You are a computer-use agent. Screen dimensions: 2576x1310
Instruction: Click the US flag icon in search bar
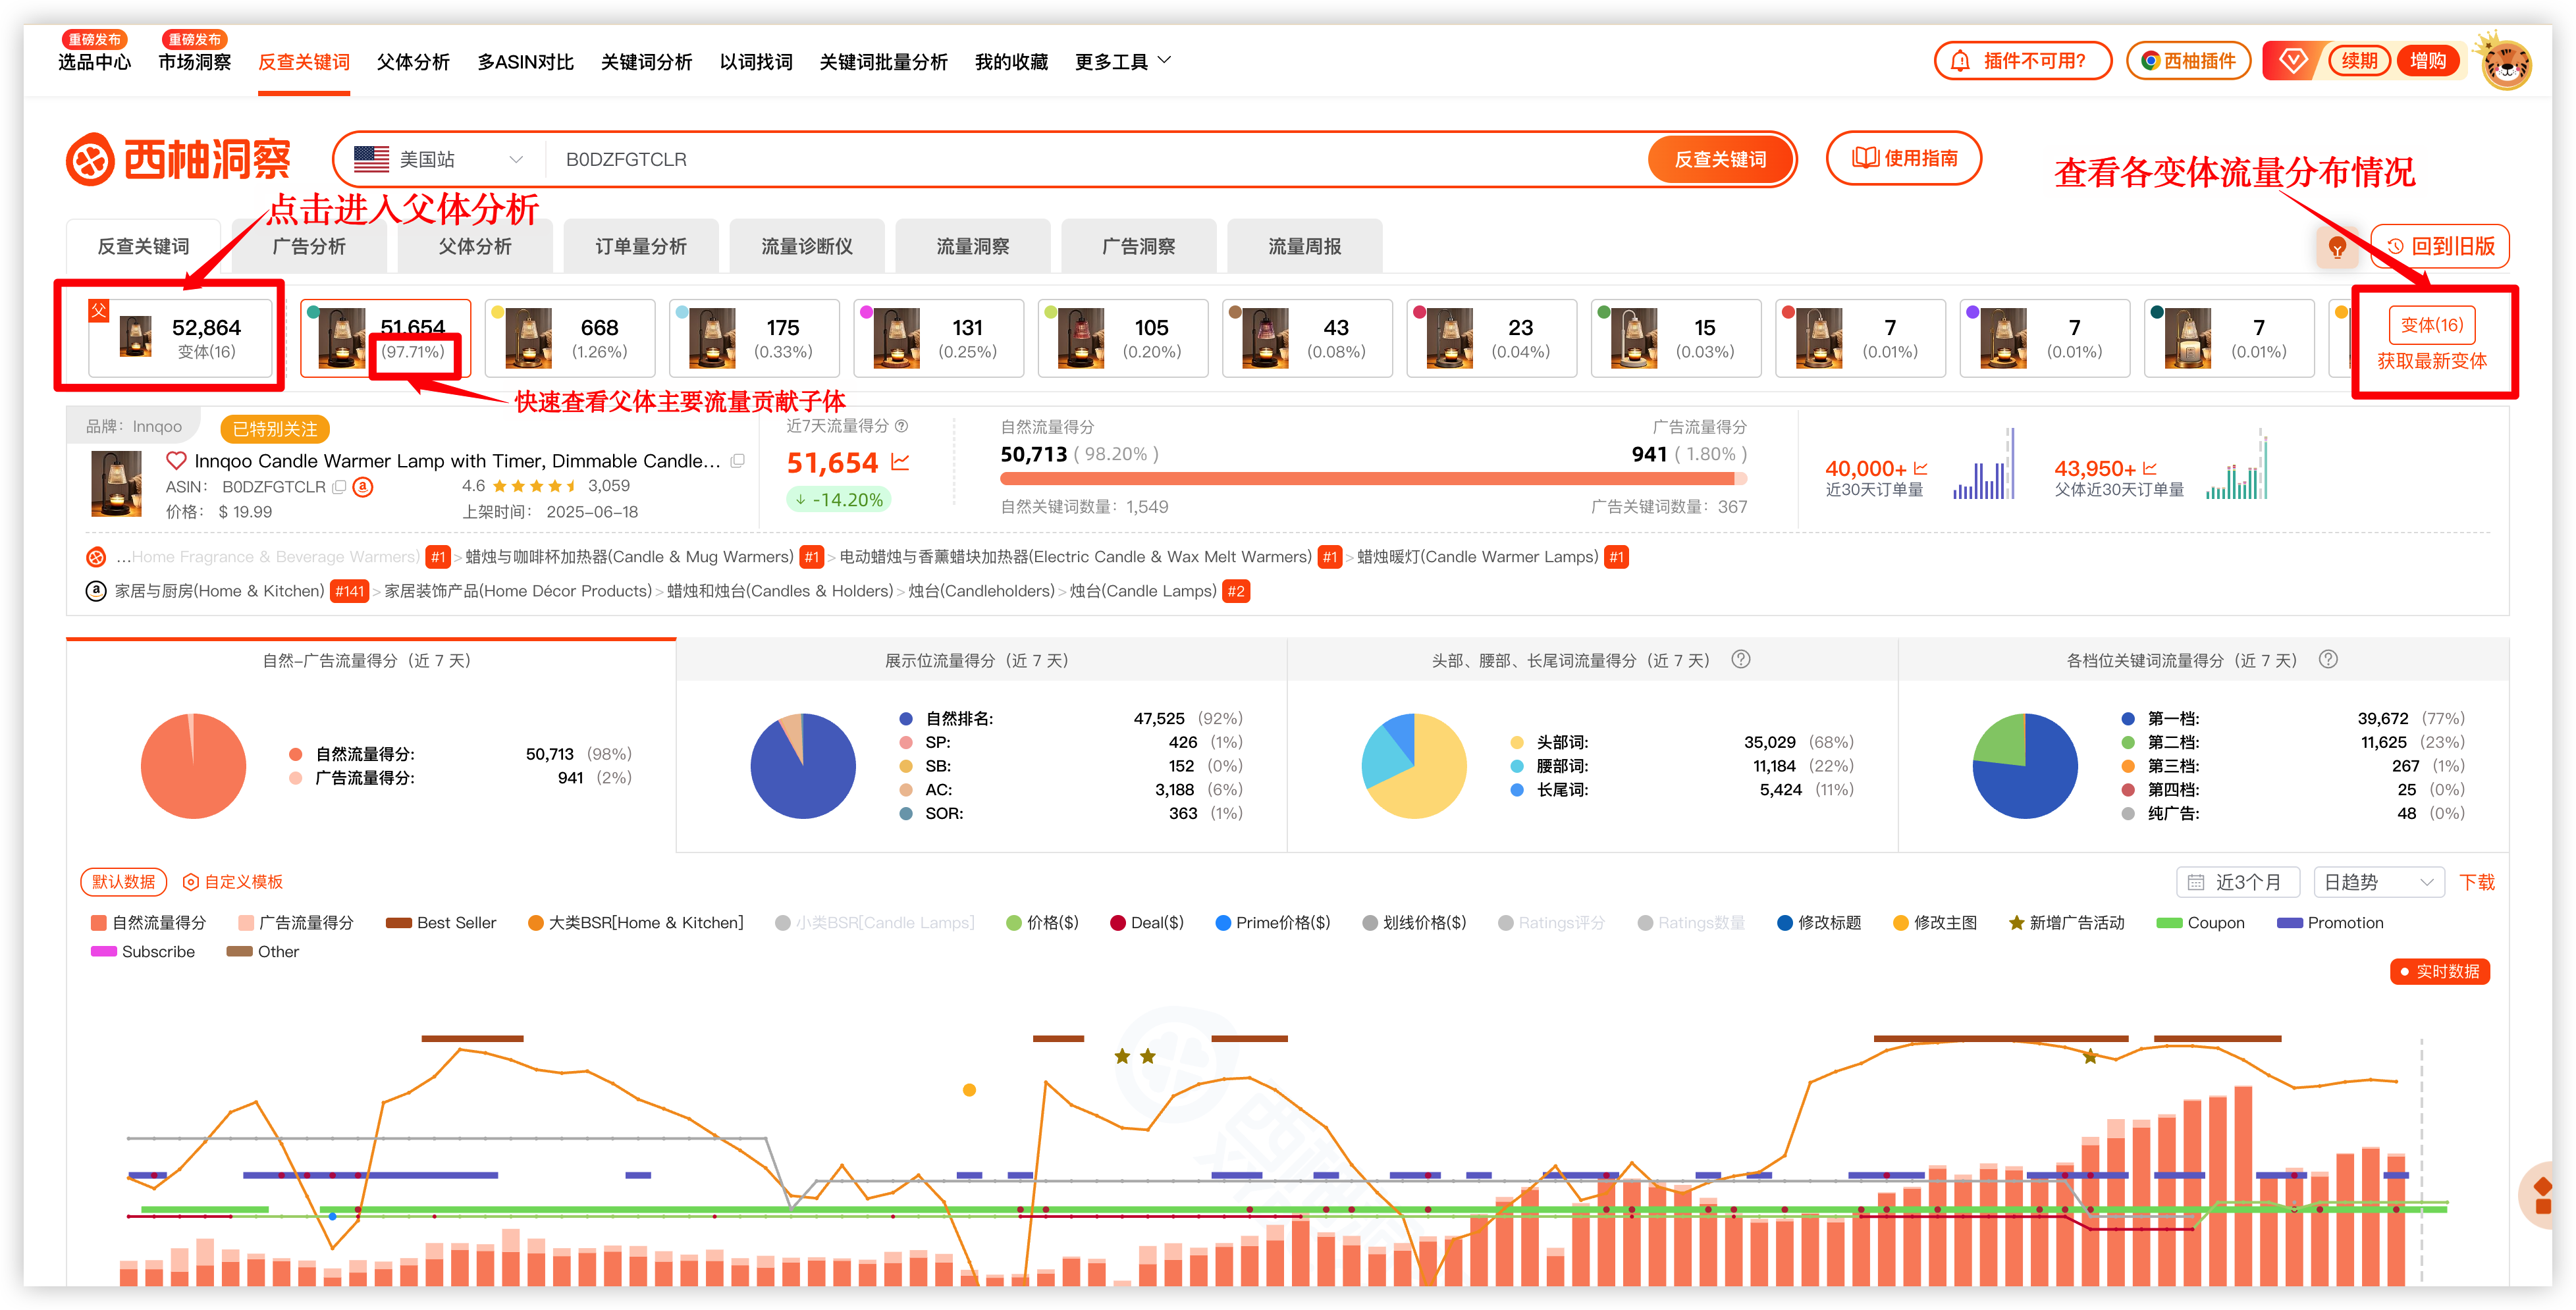pos(371,159)
